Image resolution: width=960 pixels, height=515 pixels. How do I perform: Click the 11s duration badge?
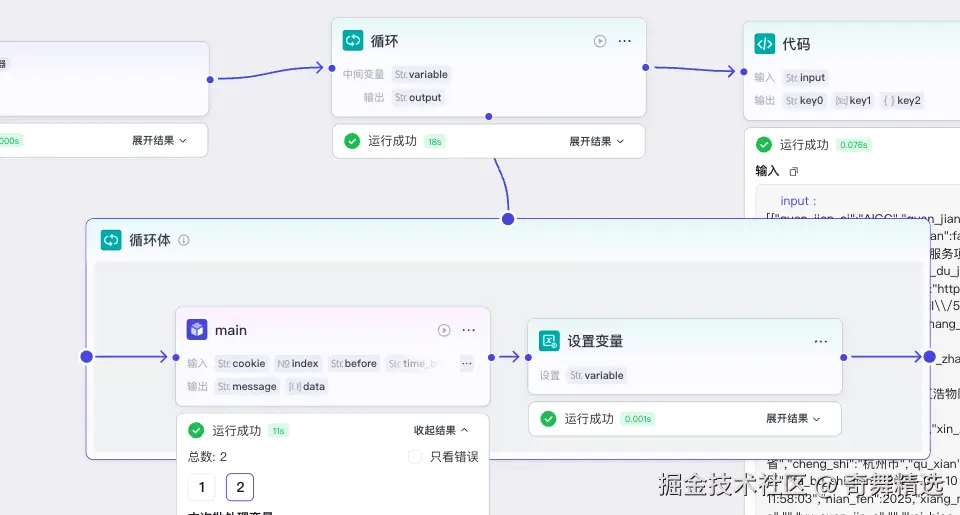point(278,431)
